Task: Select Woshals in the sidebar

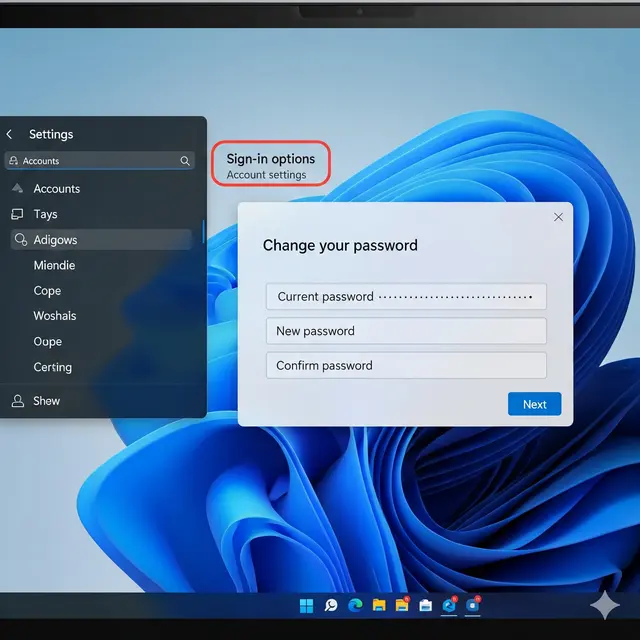Action: 55,316
